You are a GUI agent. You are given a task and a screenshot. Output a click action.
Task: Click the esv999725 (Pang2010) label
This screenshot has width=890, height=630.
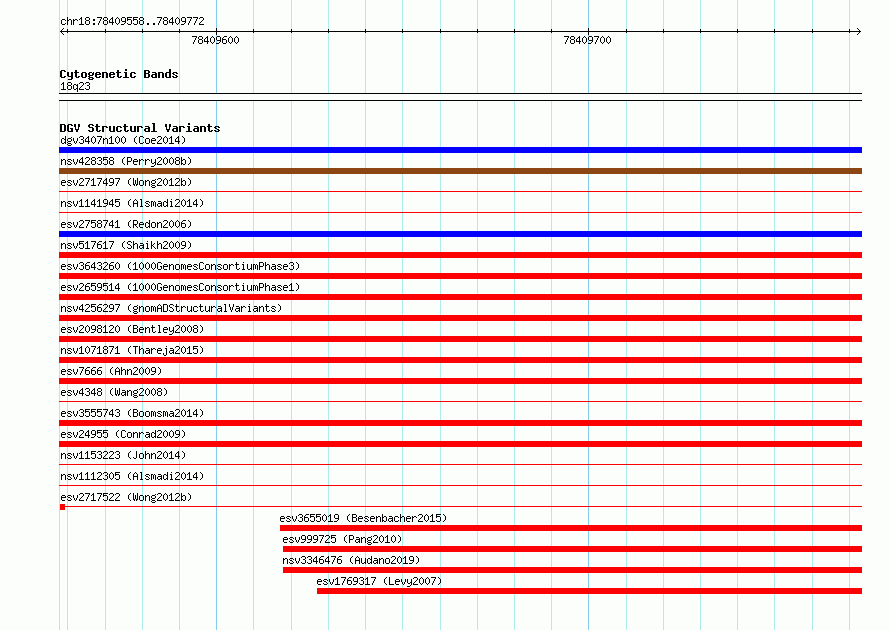pyautogui.click(x=342, y=539)
